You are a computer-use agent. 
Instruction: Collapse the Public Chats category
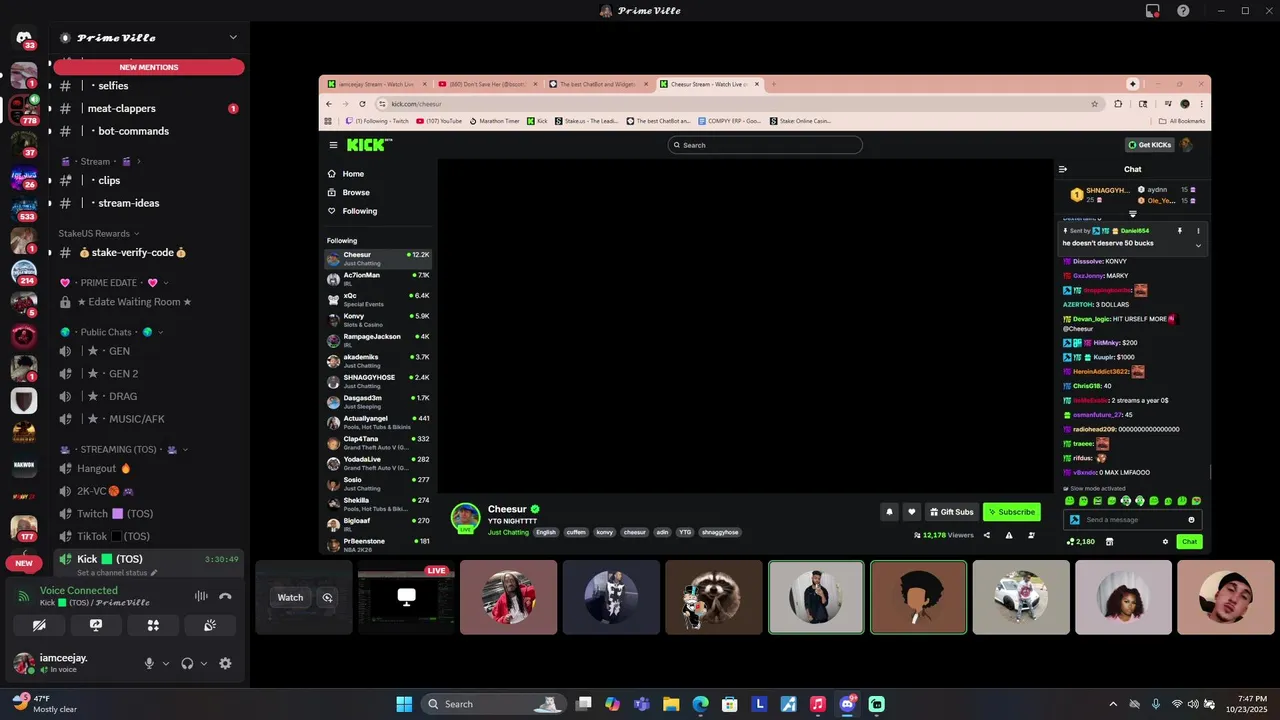[x=112, y=332]
